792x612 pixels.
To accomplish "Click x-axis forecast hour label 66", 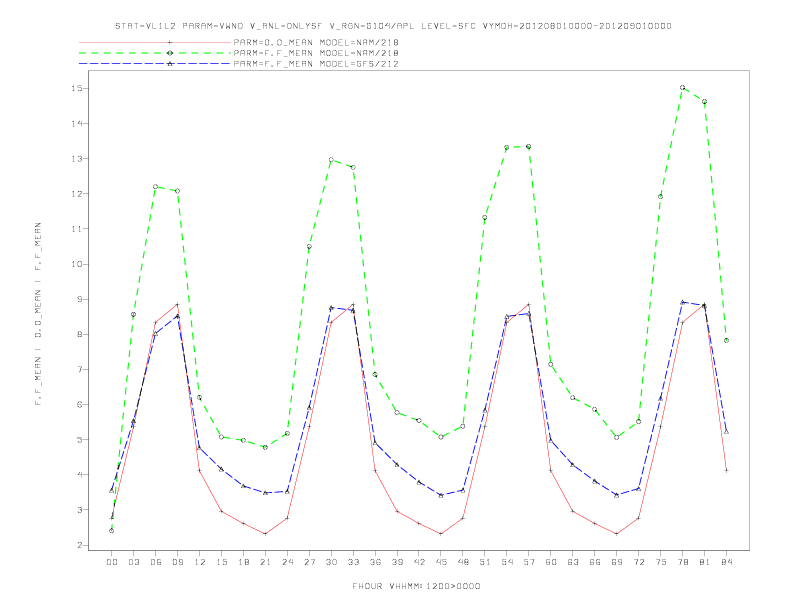I will 595,562.
